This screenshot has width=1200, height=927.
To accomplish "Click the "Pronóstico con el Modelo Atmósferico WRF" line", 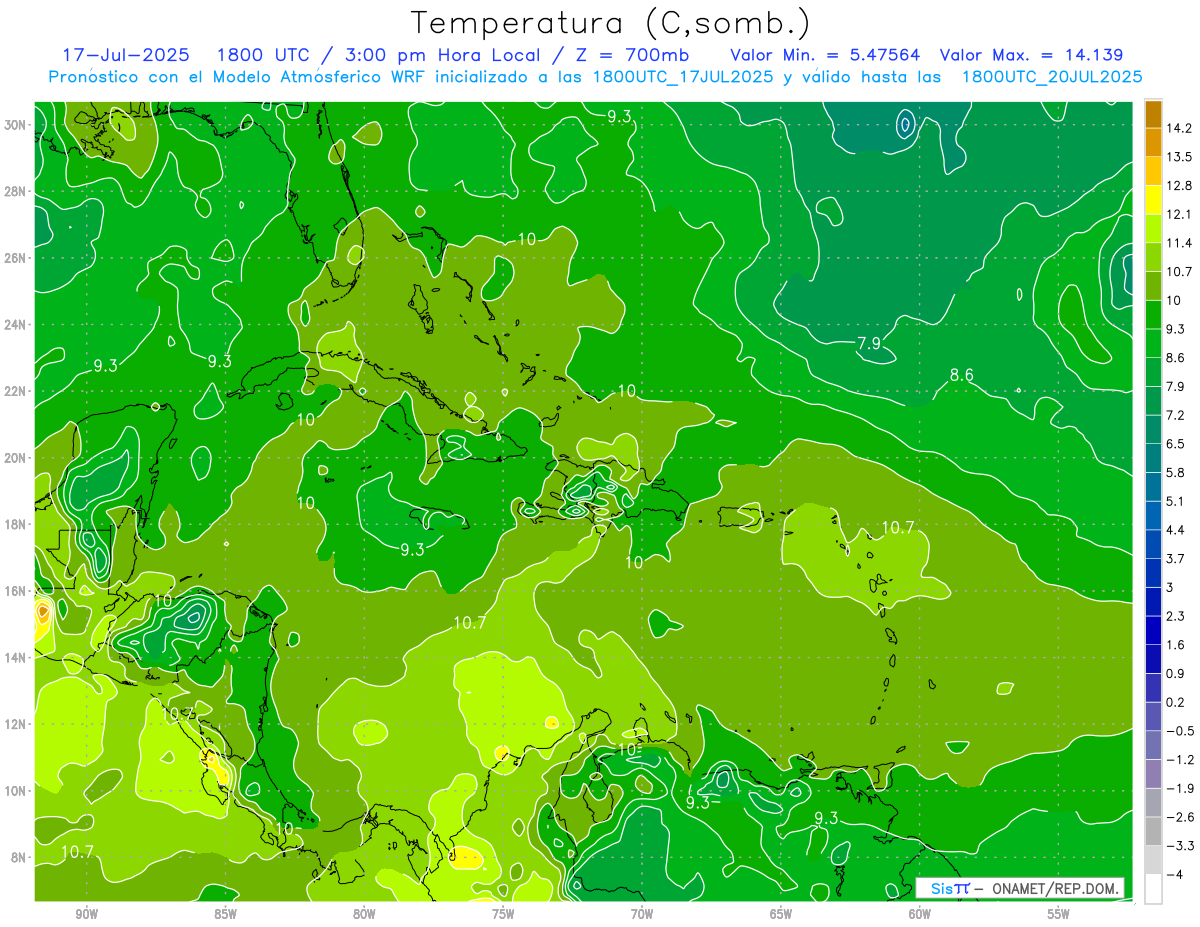I will coord(595,77).
